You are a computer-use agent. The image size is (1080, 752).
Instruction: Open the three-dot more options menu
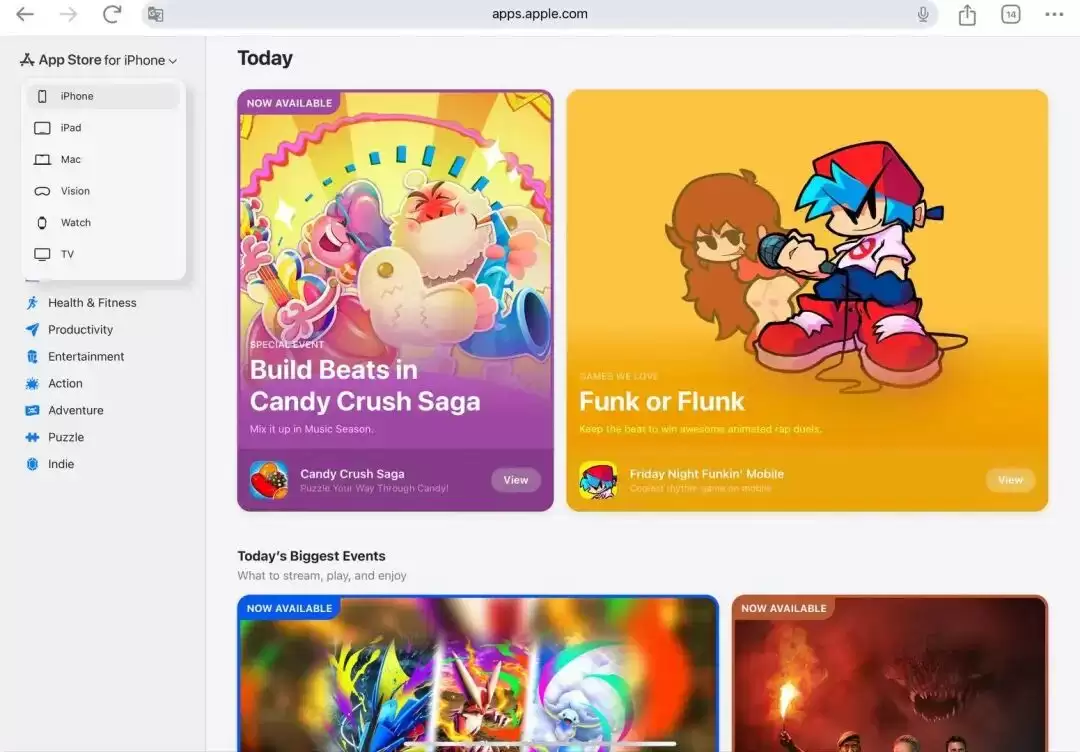click(x=1054, y=14)
